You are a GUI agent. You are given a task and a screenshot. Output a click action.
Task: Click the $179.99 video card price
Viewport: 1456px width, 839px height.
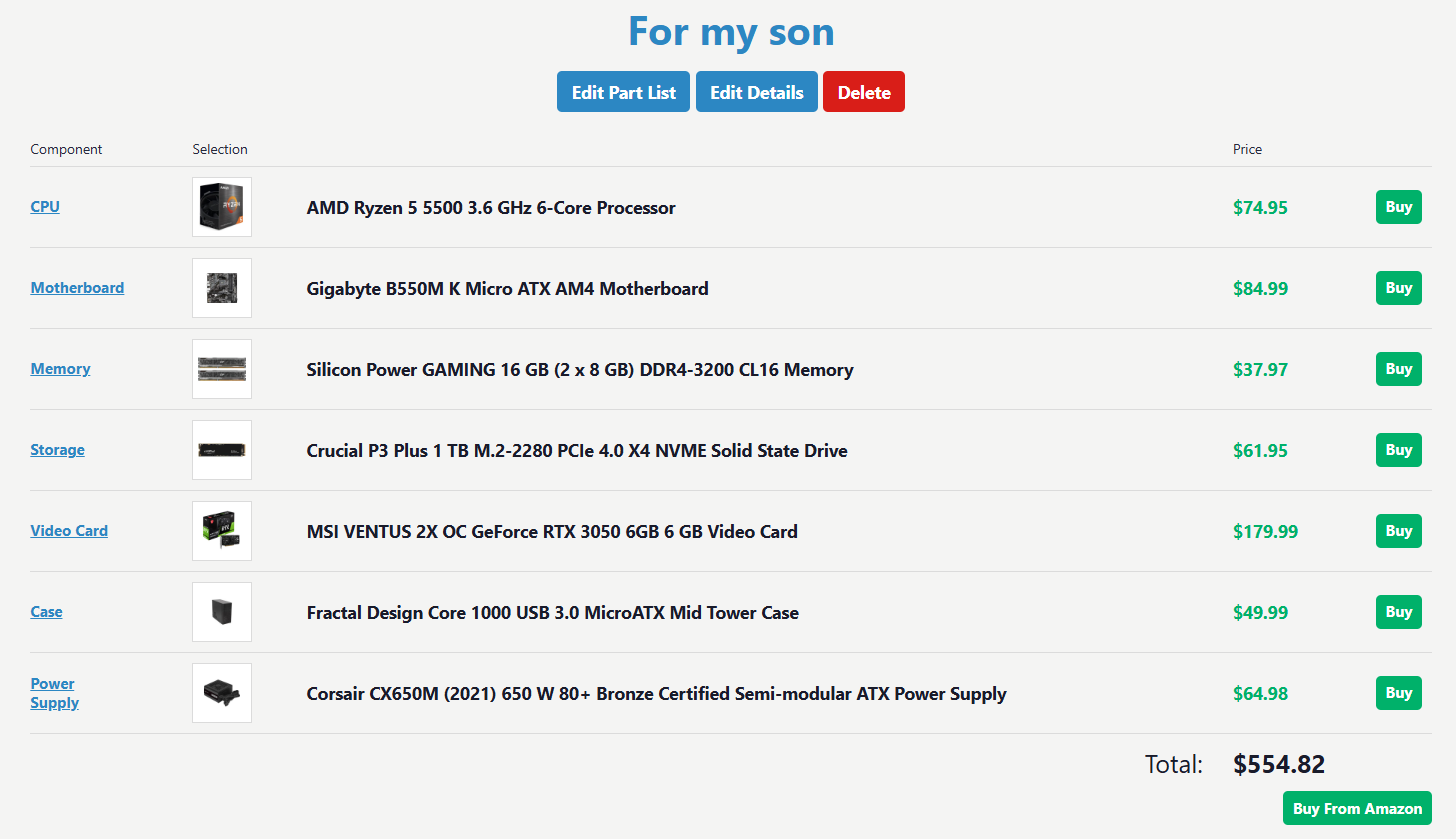click(x=1265, y=532)
